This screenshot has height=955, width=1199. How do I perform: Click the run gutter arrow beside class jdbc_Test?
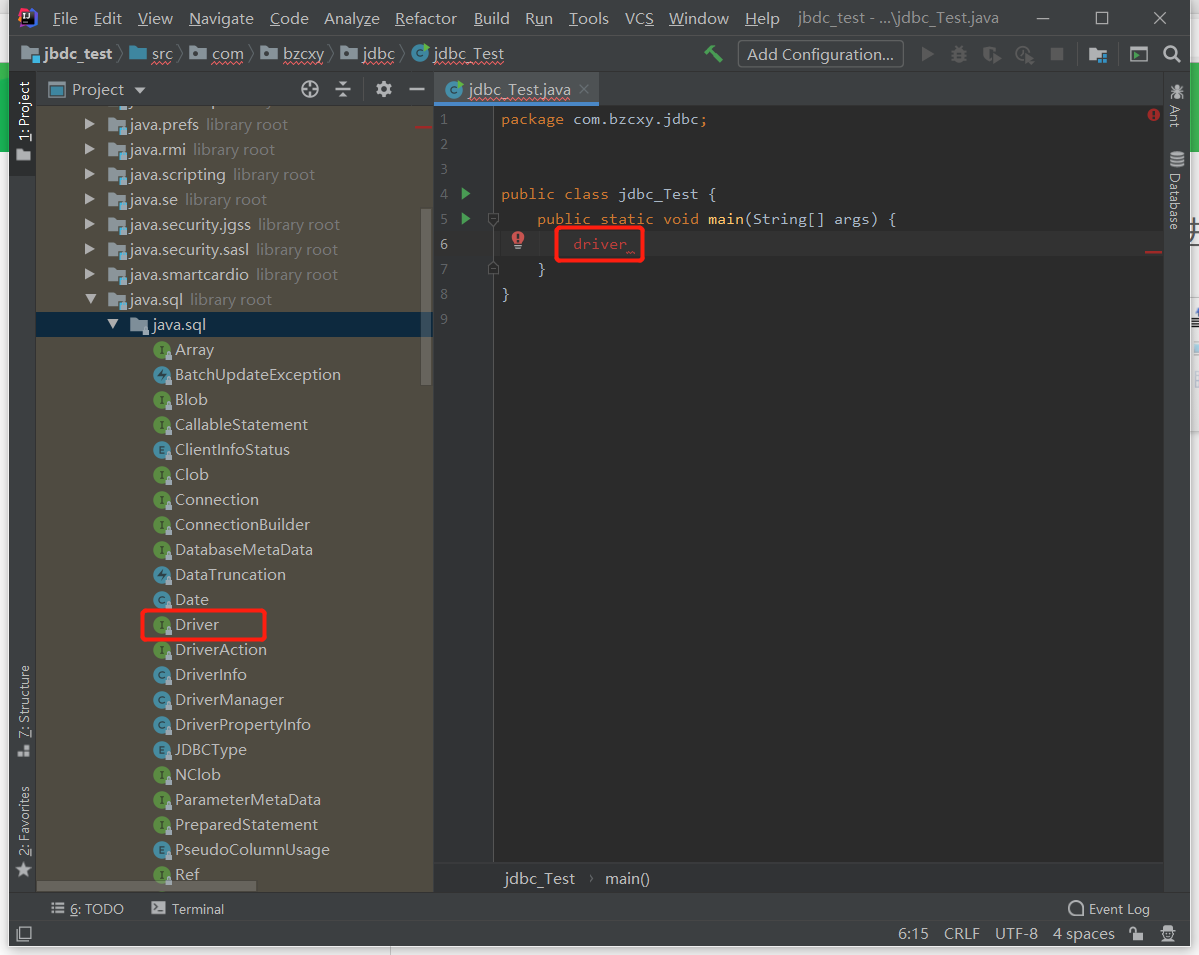[x=466, y=194]
